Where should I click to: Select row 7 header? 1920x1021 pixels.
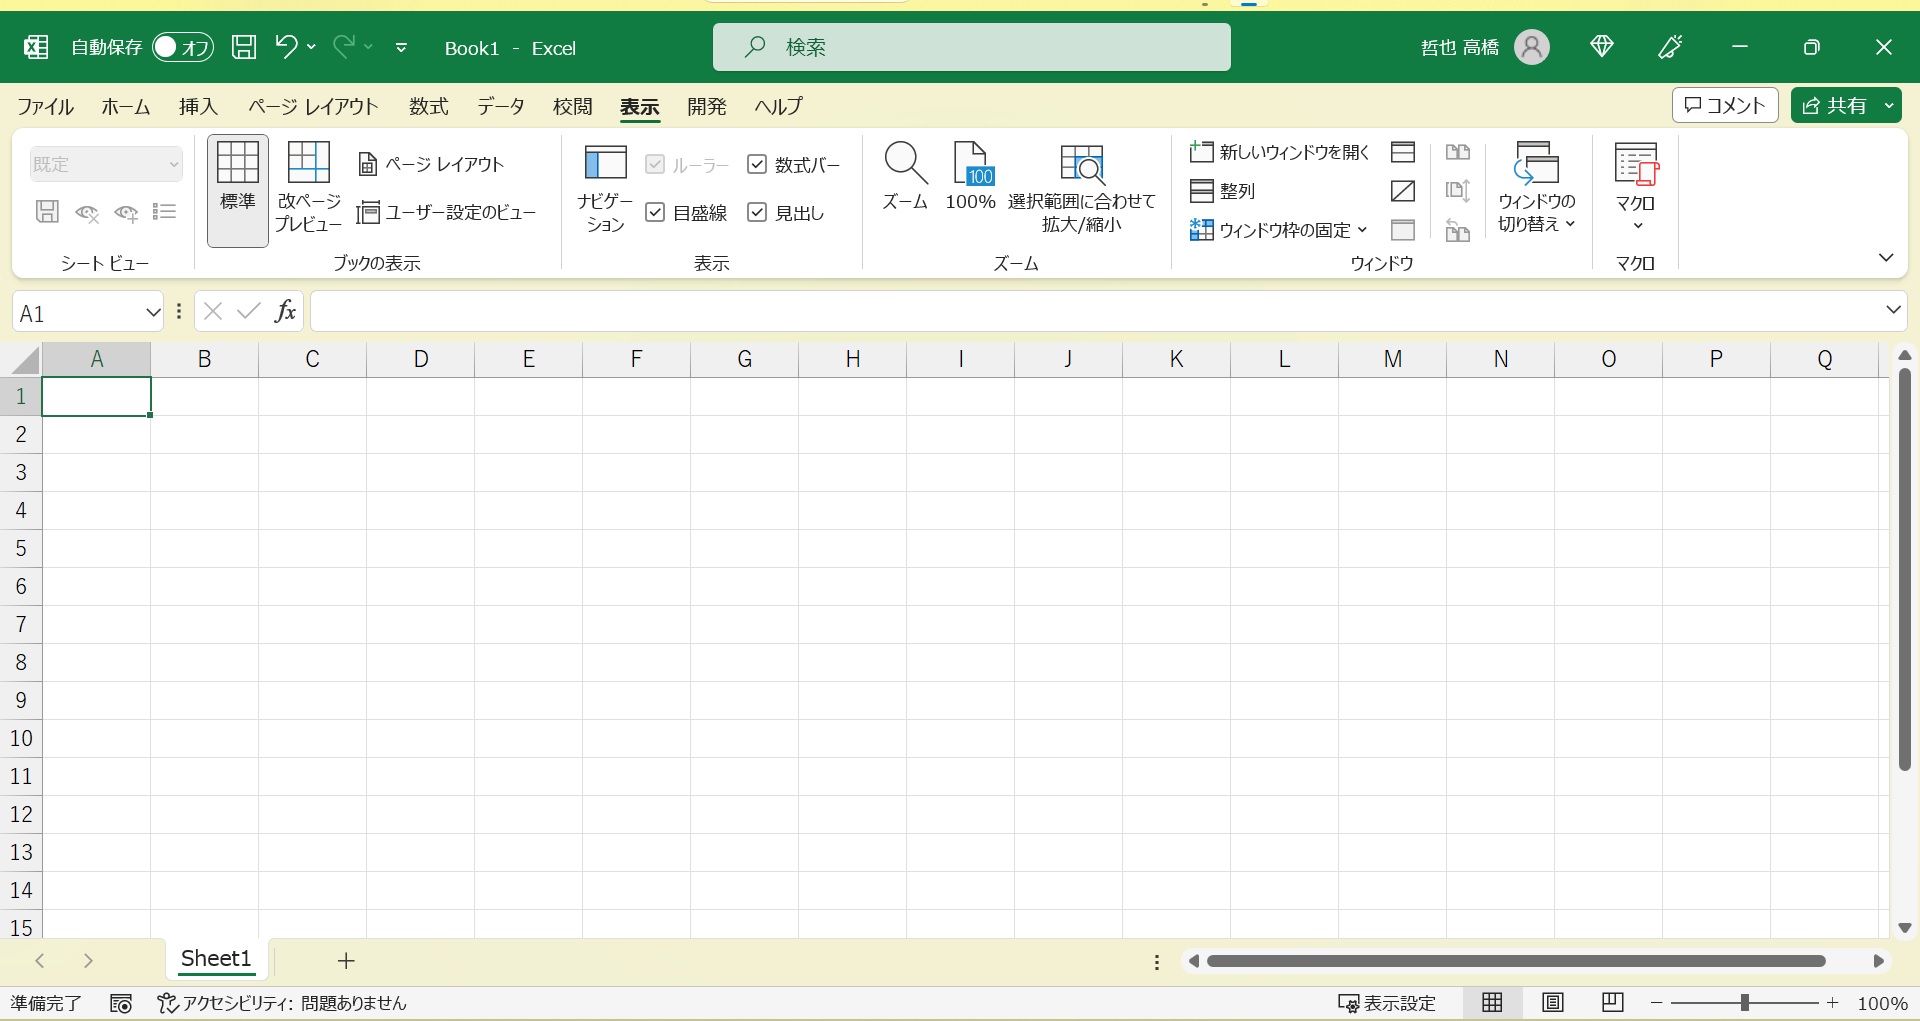[x=21, y=625]
